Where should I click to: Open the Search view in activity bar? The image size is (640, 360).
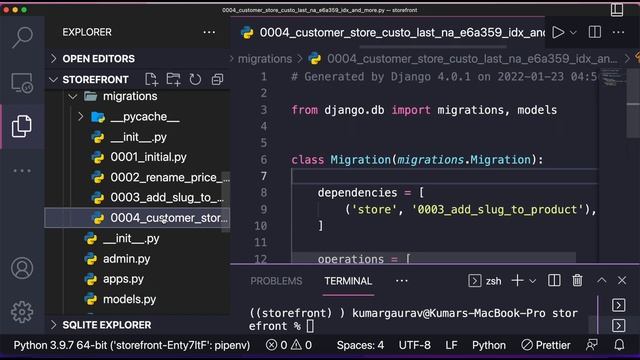pyautogui.click(x=22, y=38)
